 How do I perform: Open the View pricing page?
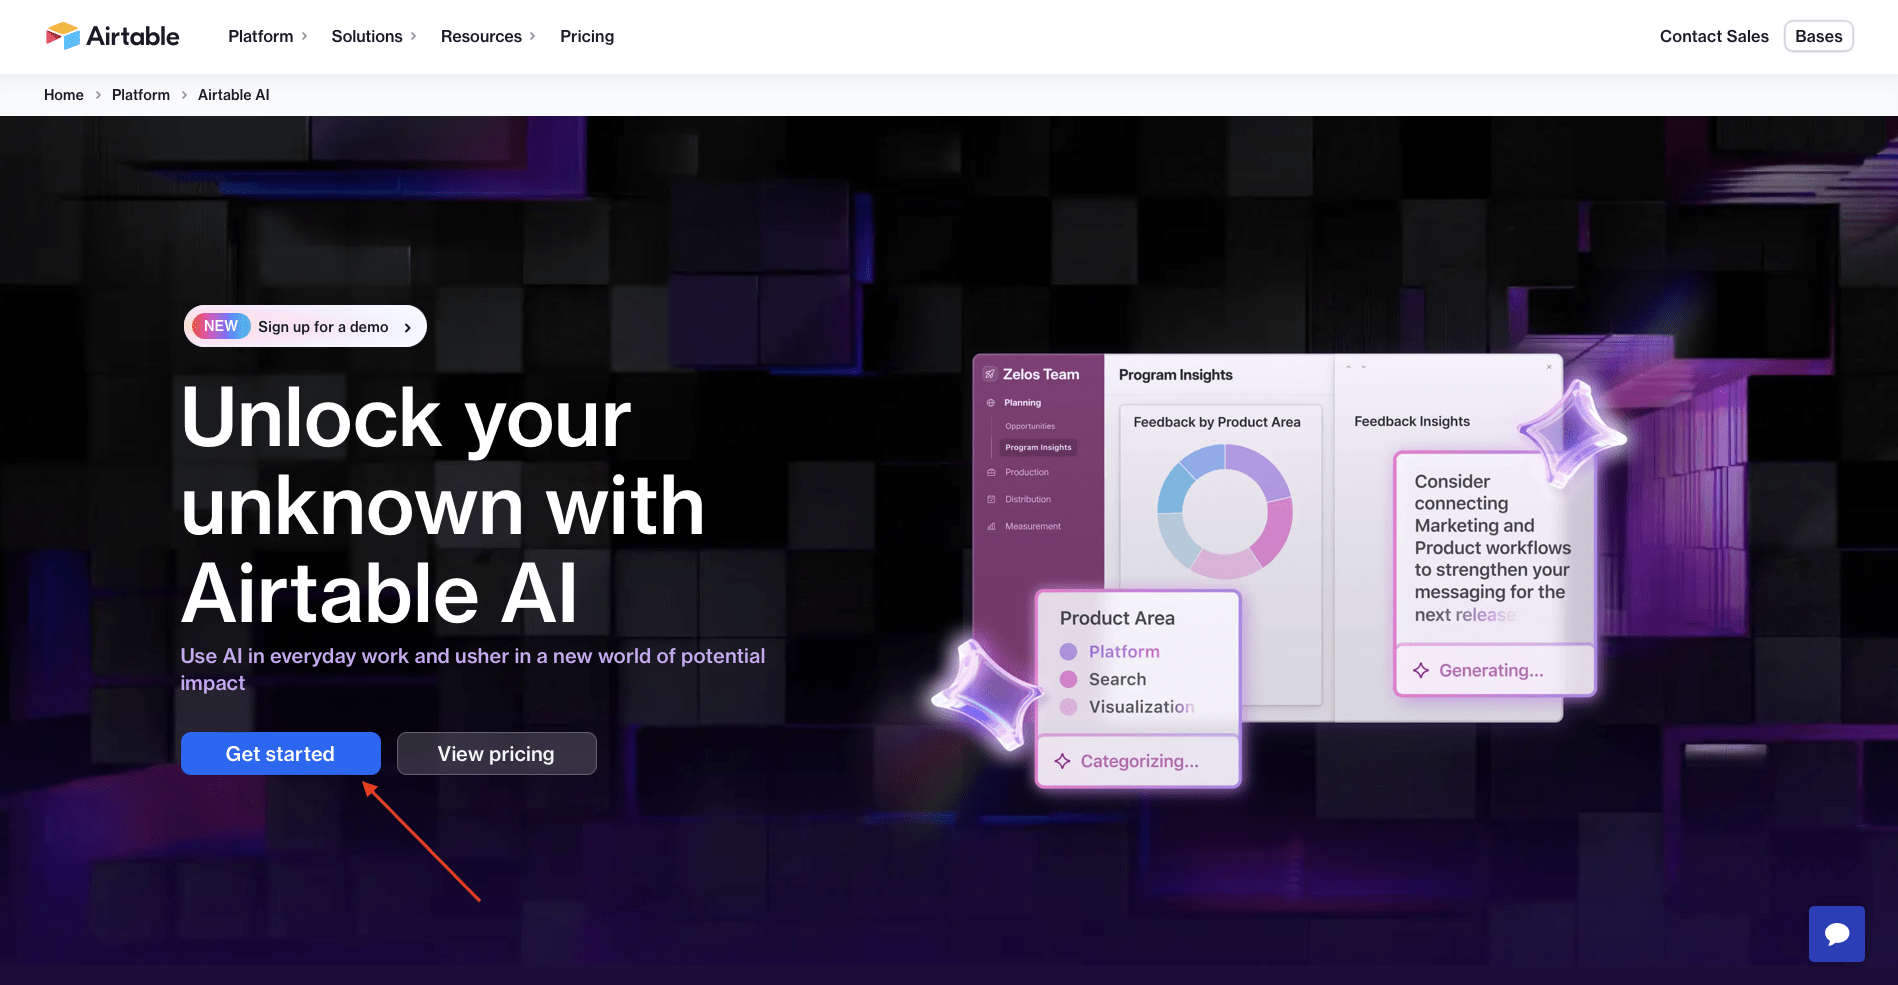(x=496, y=753)
